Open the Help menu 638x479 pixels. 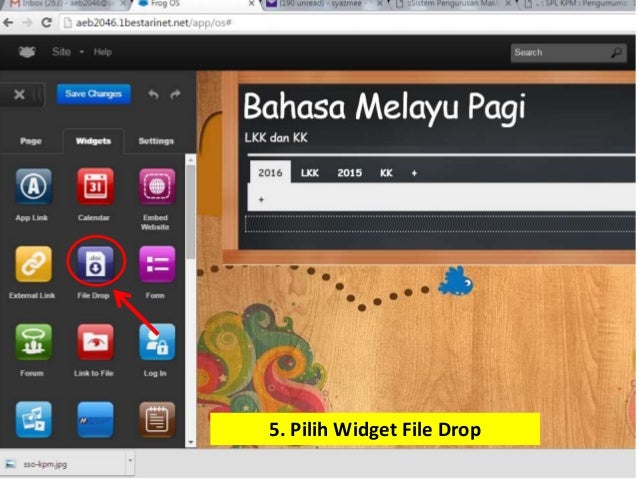pyautogui.click(x=103, y=52)
